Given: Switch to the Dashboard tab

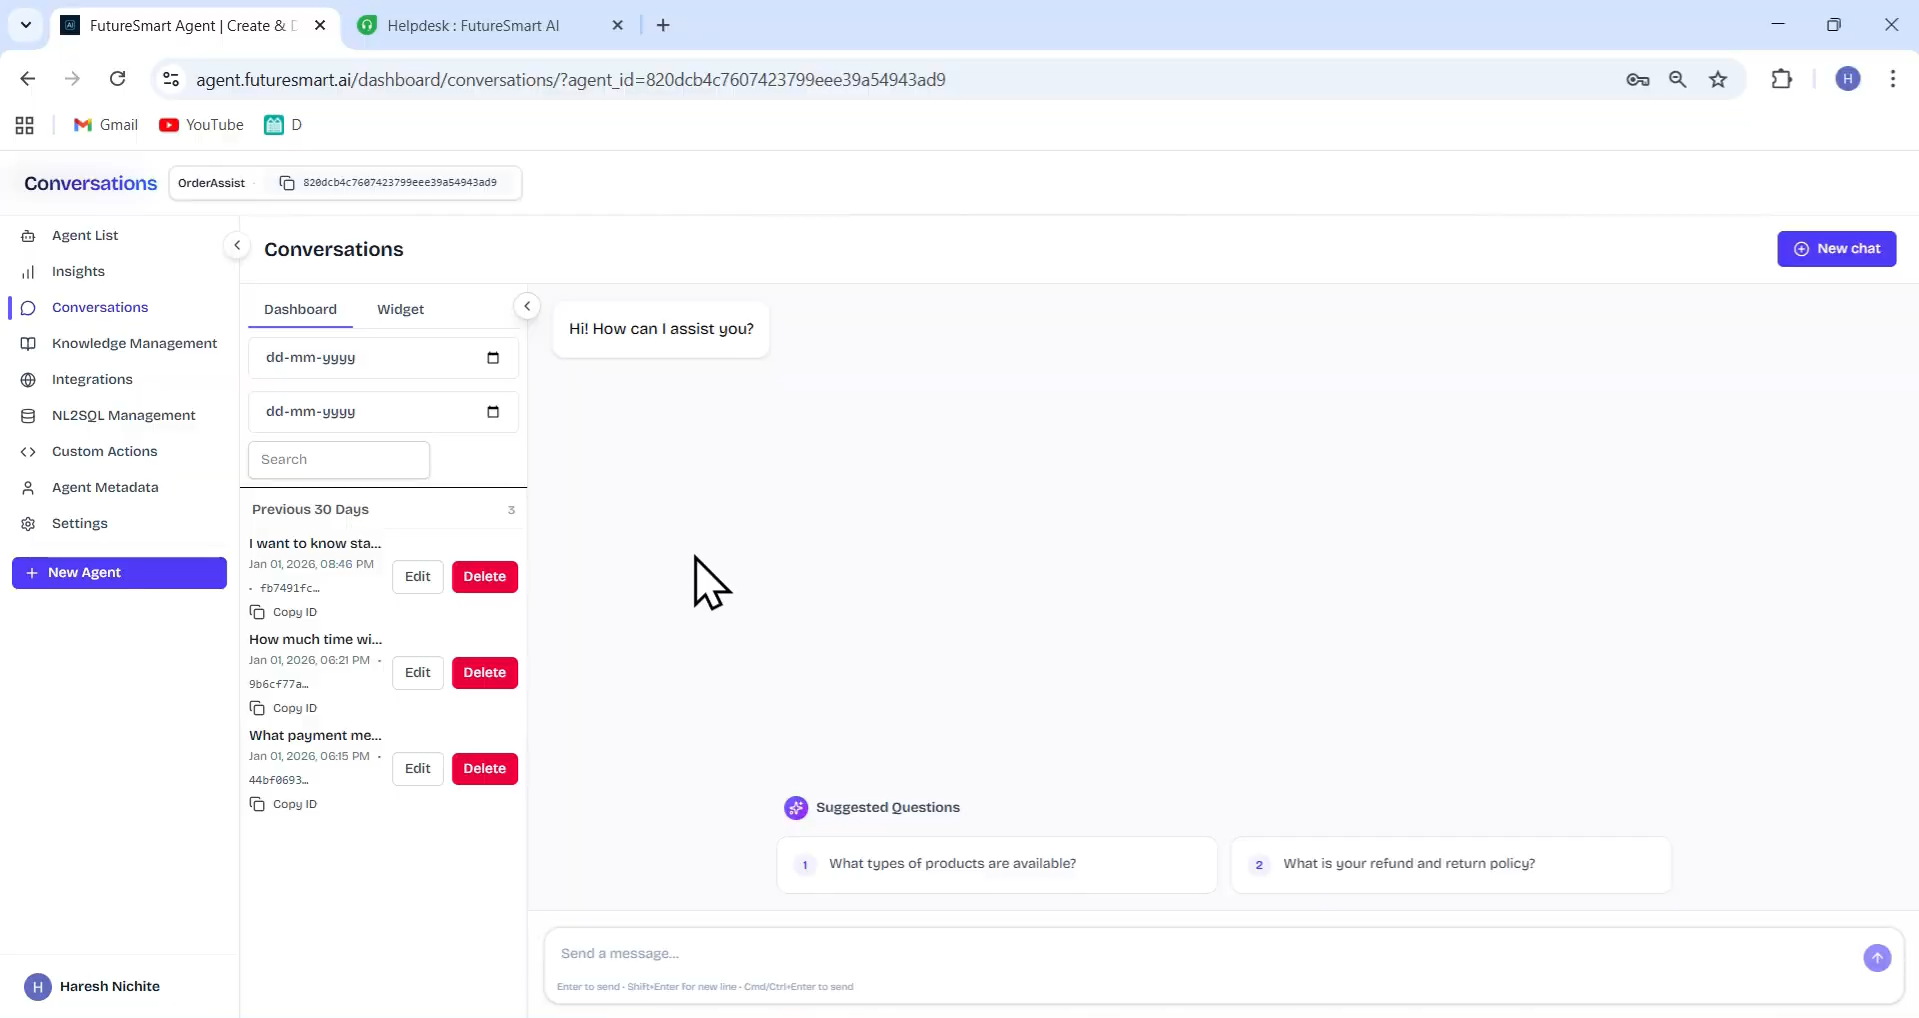Looking at the screenshot, I should point(300,309).
